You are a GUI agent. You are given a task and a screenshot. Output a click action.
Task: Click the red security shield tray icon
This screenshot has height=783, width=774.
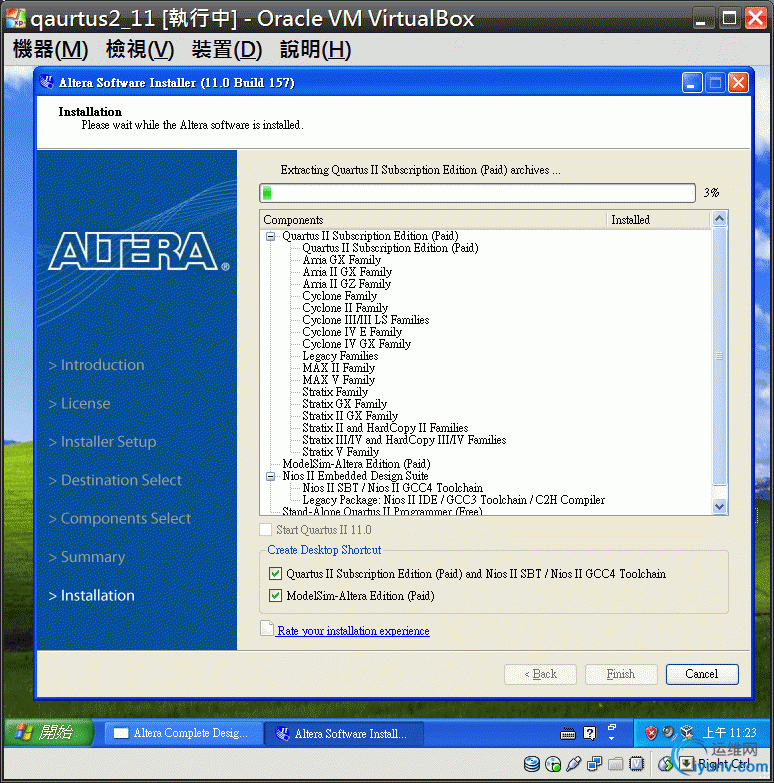coord(651,733)
